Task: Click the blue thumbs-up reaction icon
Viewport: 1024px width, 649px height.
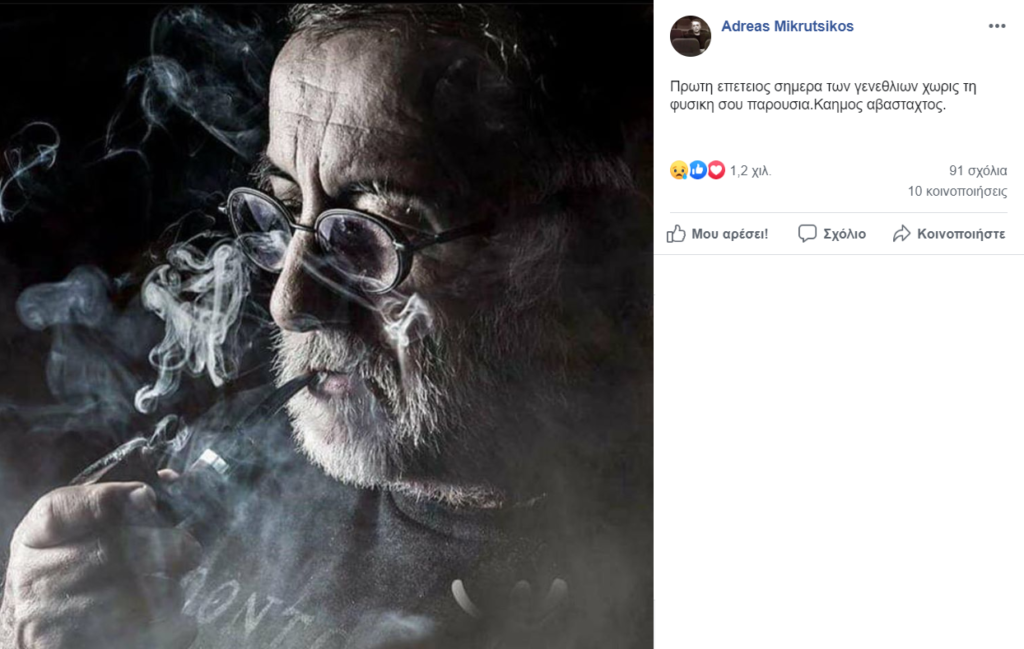Action: pyautogui.click(x=697, y=170)
